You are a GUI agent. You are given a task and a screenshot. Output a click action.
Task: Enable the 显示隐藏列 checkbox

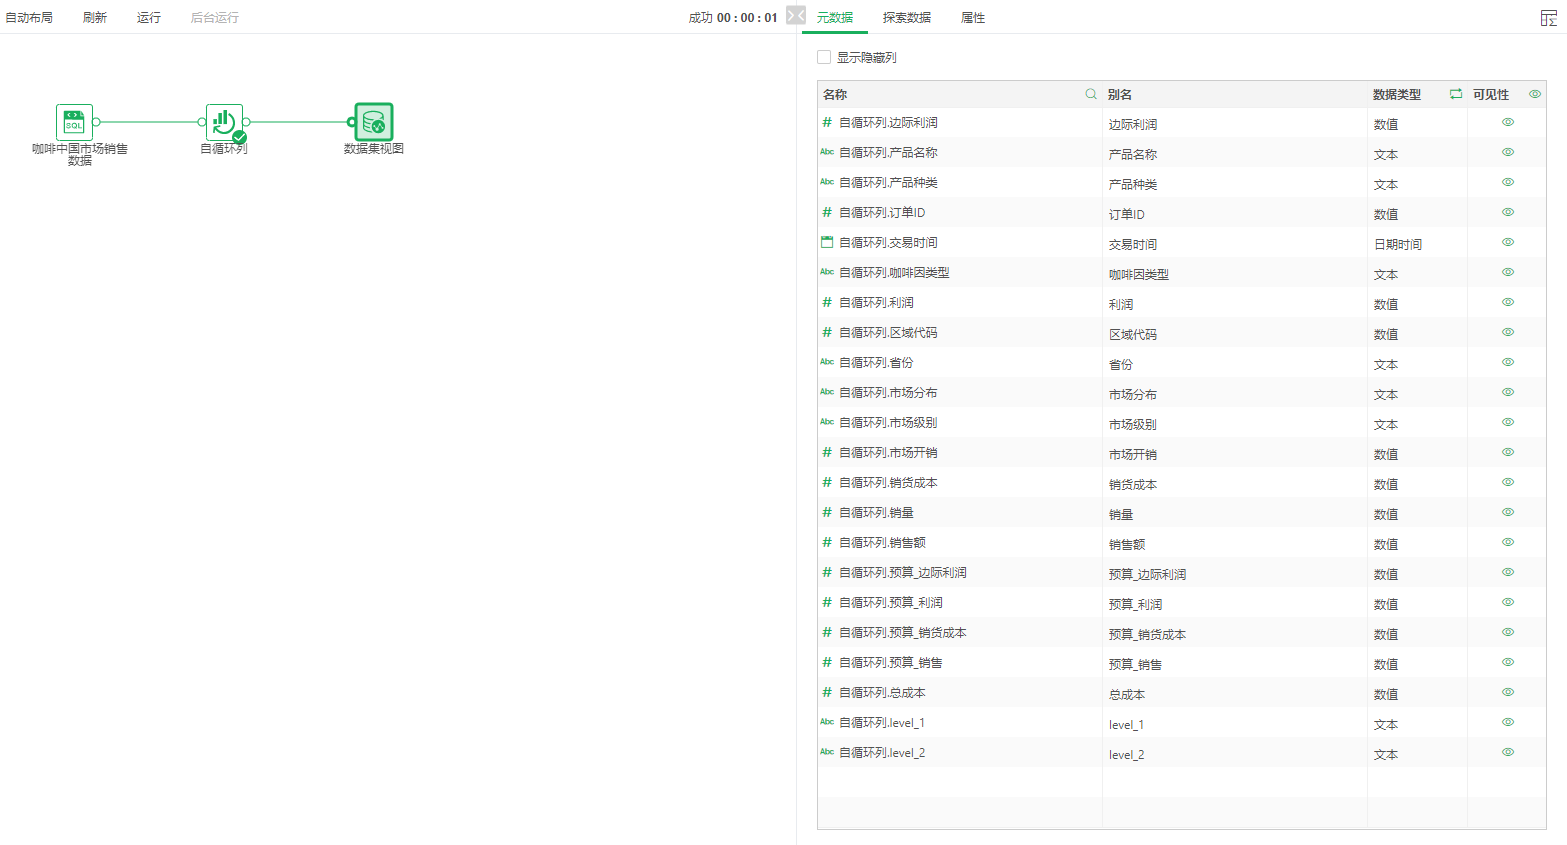824,58
